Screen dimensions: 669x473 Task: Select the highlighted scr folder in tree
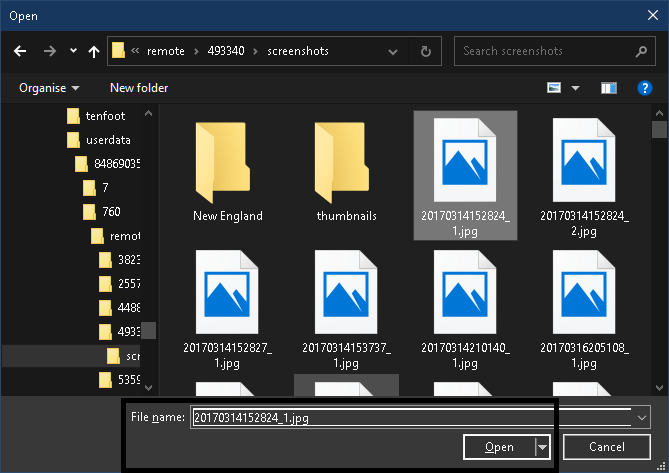[x=123, y=356]
